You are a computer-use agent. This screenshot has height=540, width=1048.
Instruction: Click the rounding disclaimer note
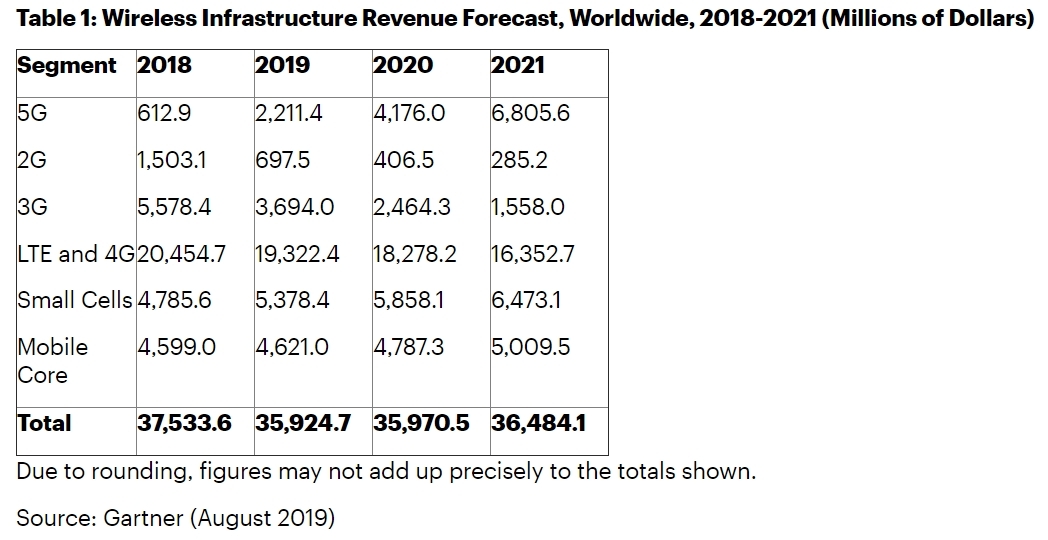386,471
